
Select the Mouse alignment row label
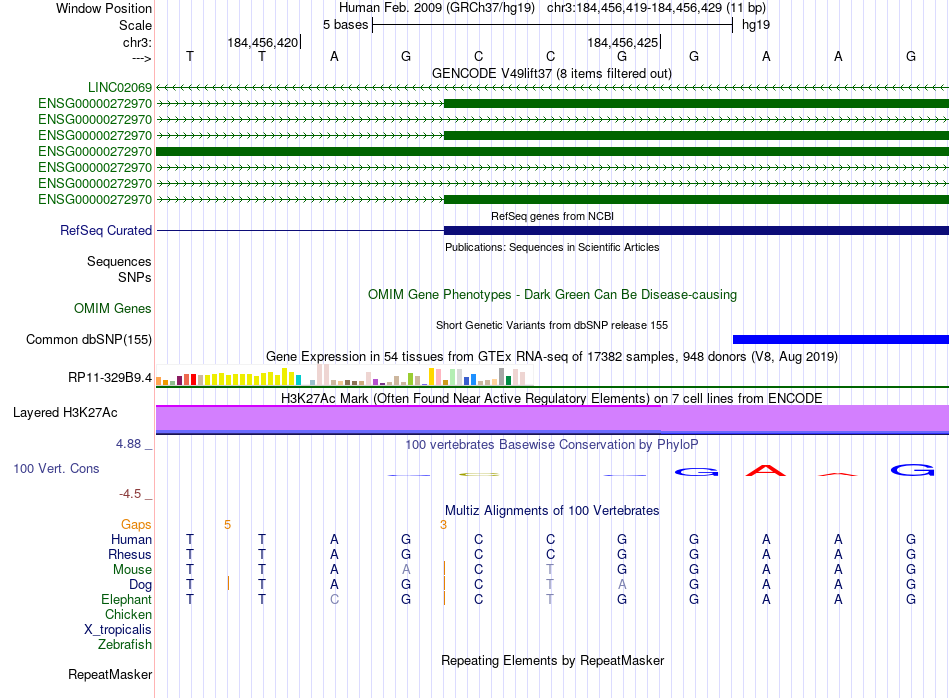point(132,570)
